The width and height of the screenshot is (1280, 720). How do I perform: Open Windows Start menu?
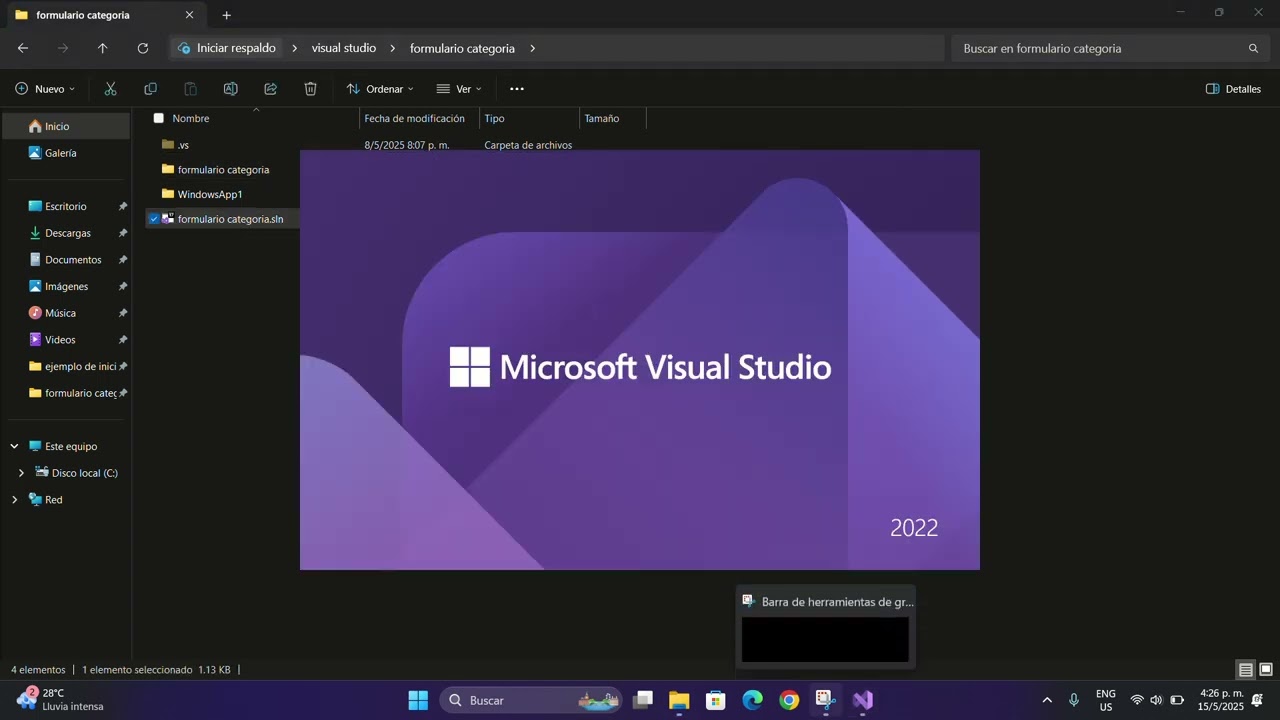click(418, 700)
